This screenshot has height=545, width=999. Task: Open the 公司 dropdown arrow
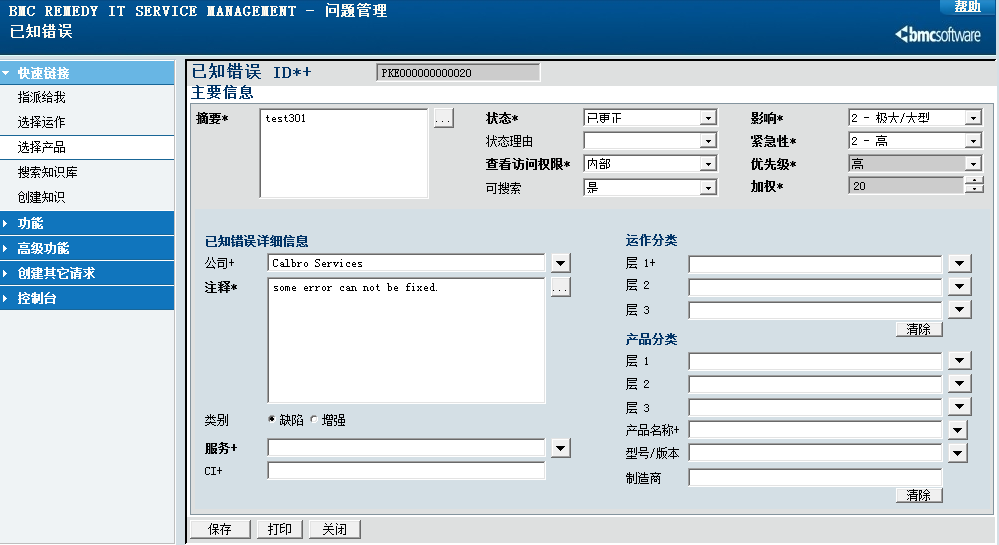click(x=560, y=263)
